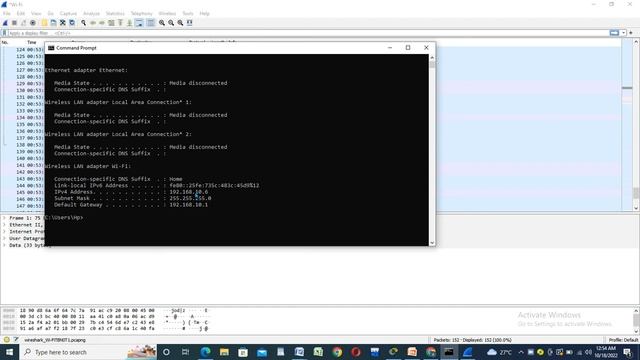Click the Wireshark packet list scrollbar down arrow
Screen dimensions: 640x360
pos(636,209)
